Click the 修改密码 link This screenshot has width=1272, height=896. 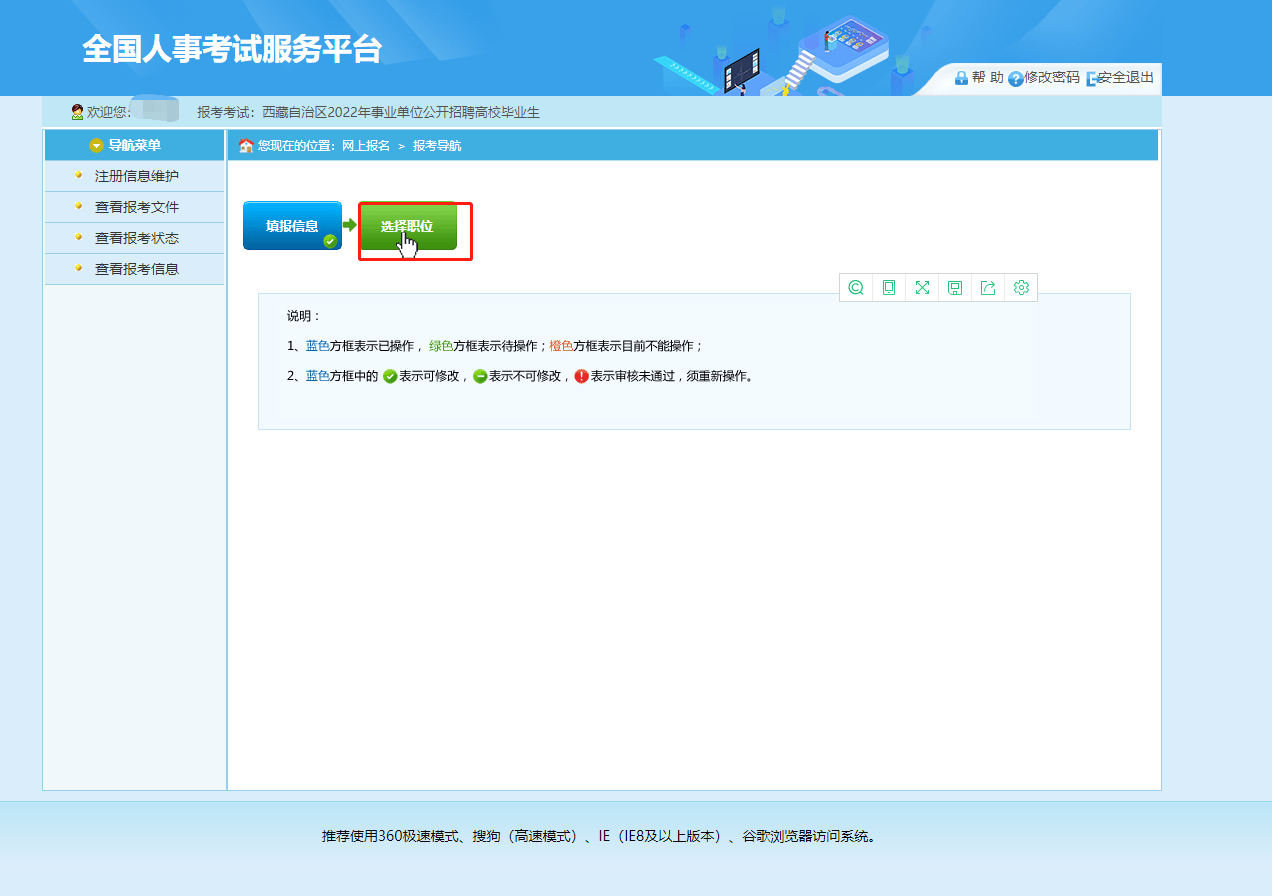coord(1052,77)
